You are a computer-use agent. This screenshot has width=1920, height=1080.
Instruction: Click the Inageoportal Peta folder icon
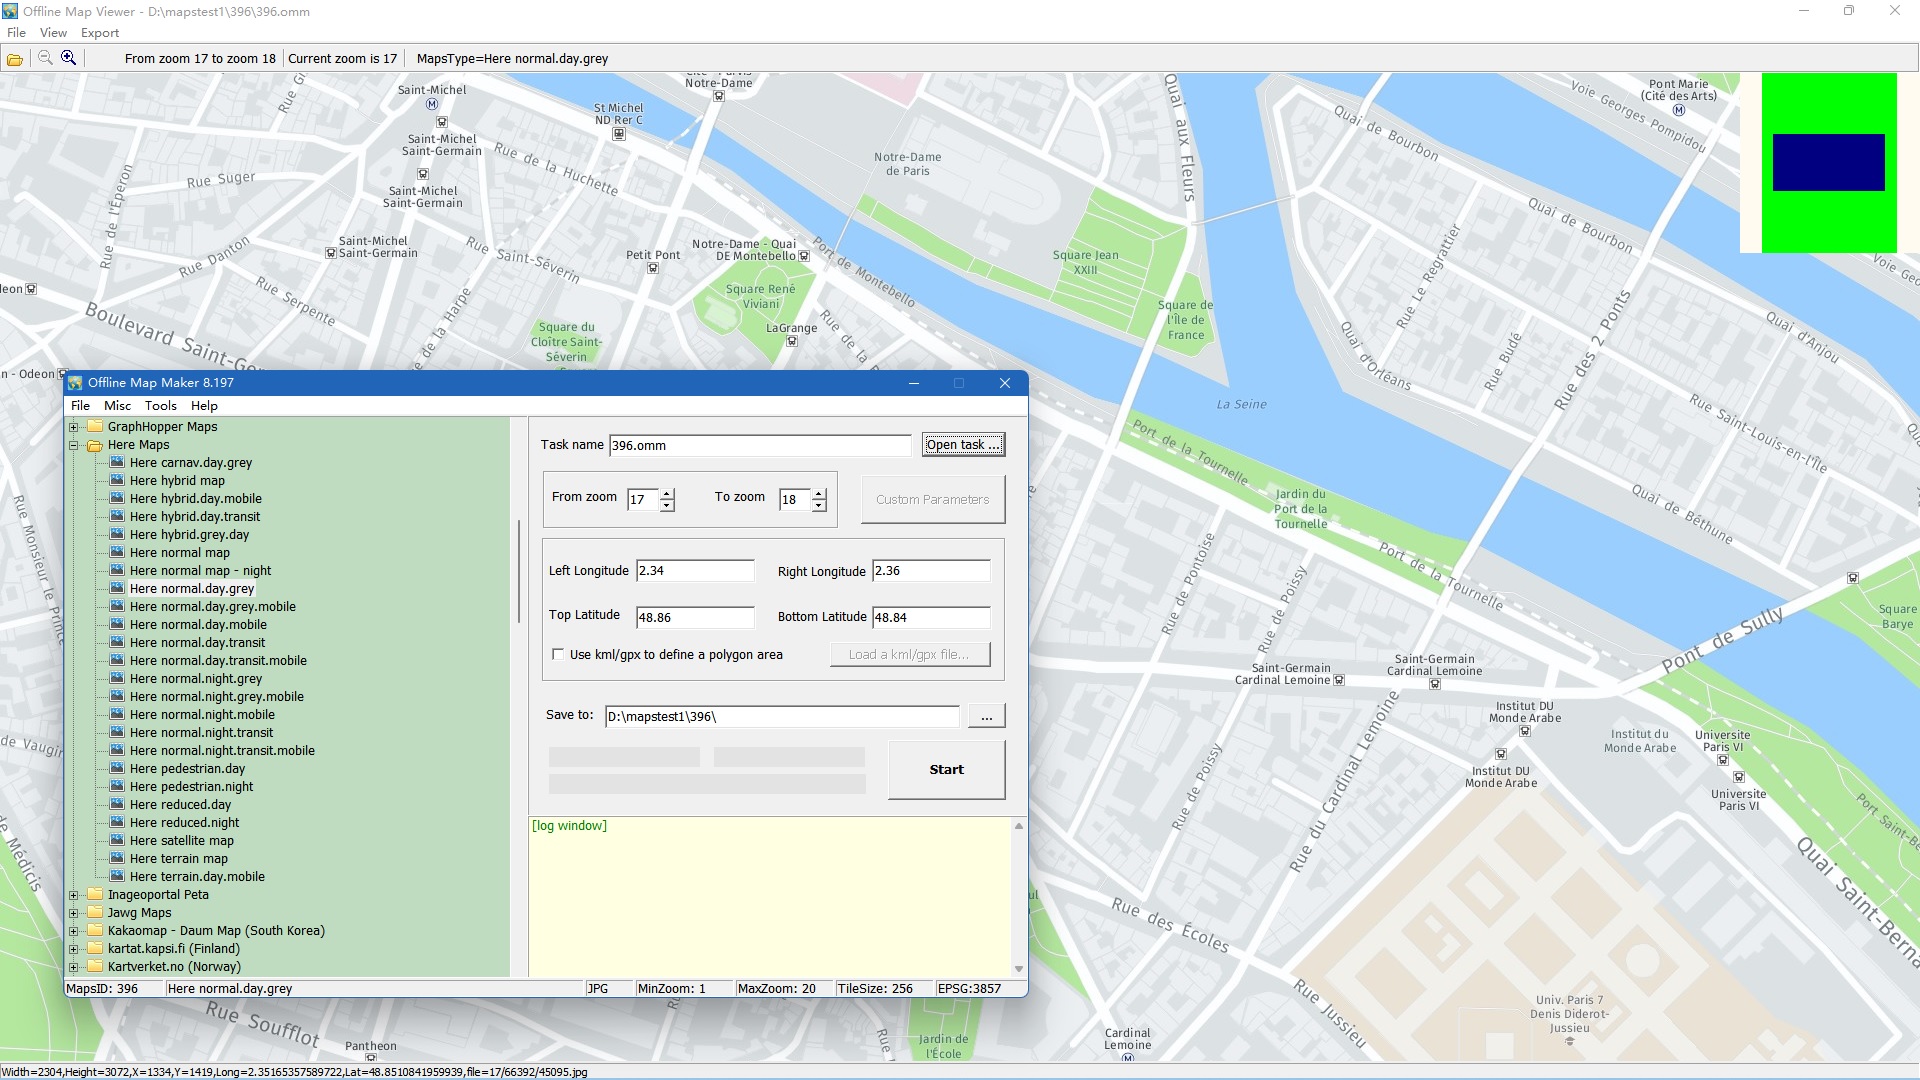(95, 894)
